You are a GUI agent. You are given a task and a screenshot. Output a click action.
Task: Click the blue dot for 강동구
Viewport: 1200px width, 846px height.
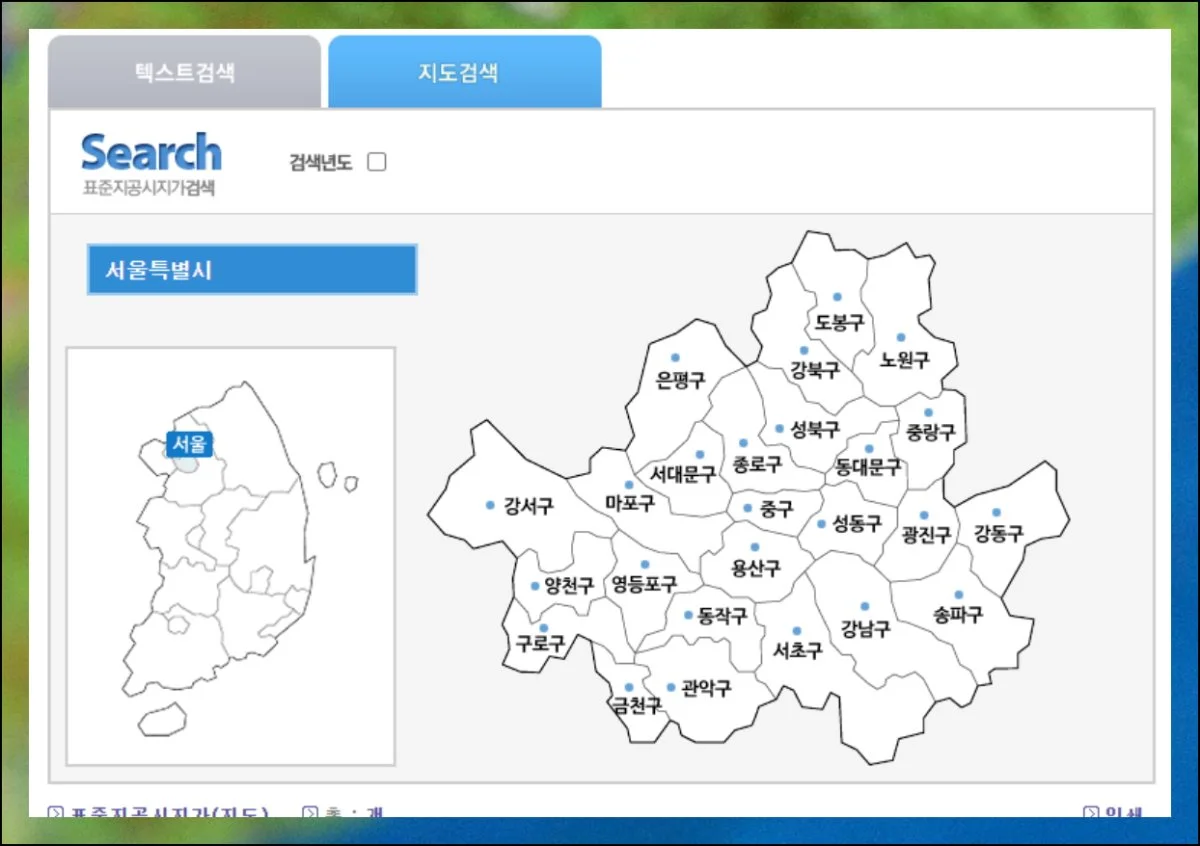[x=996, y=513]
